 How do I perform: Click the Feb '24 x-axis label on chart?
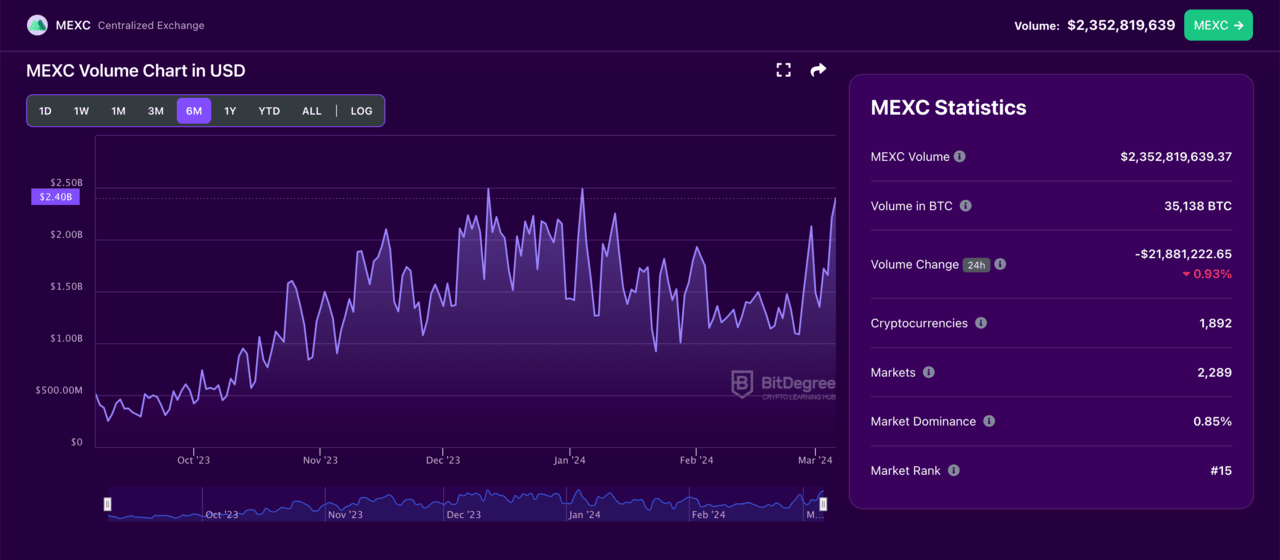point(696,460)
